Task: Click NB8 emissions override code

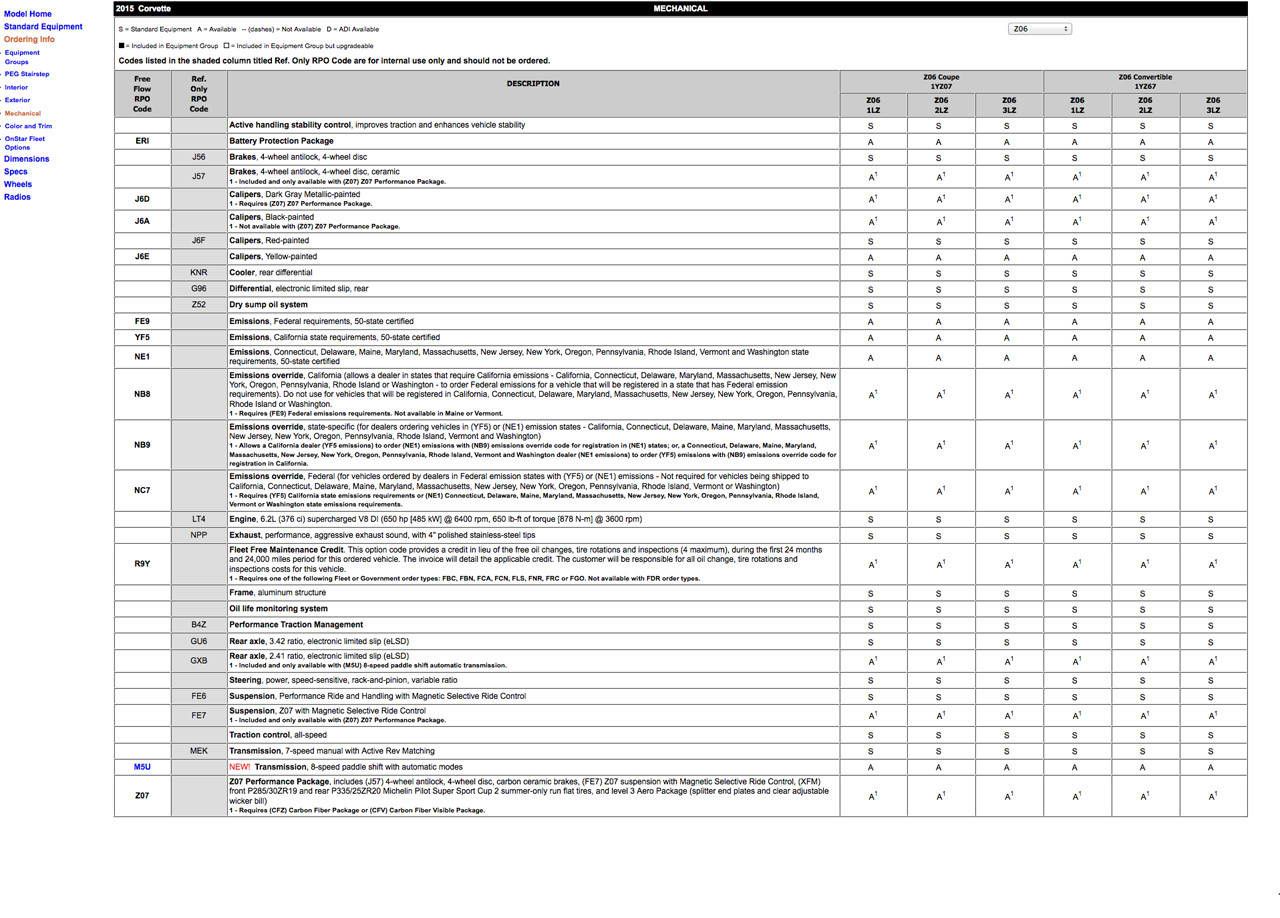Action: (142, 394)
